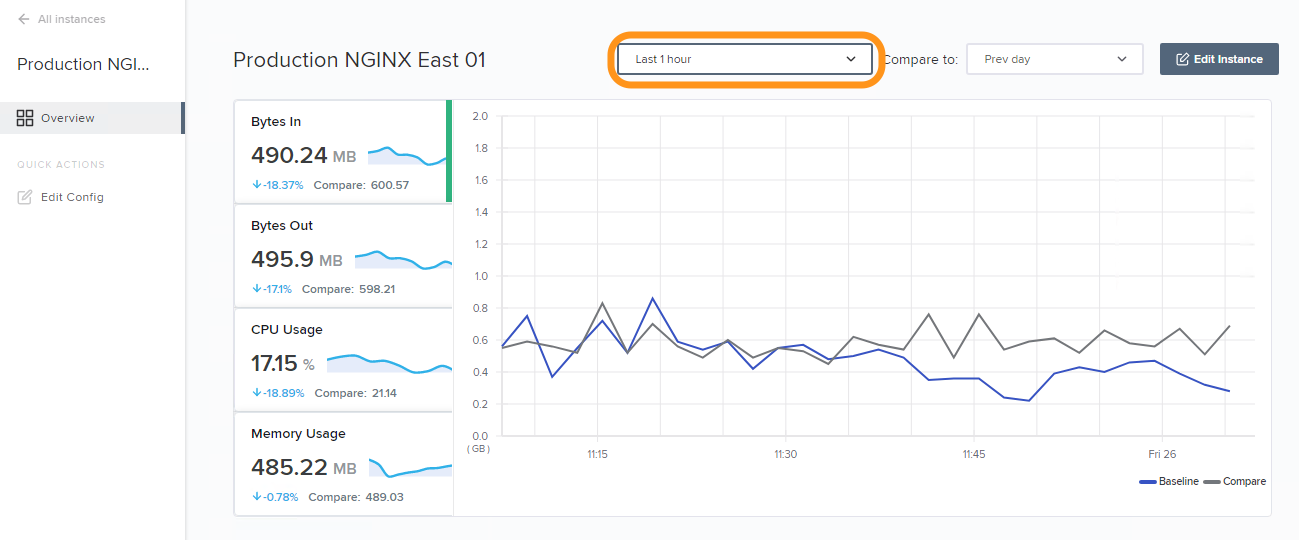The image size is (1299, 540).
Task: Click the back arrow beside All instances
Action: pos(24,19)
